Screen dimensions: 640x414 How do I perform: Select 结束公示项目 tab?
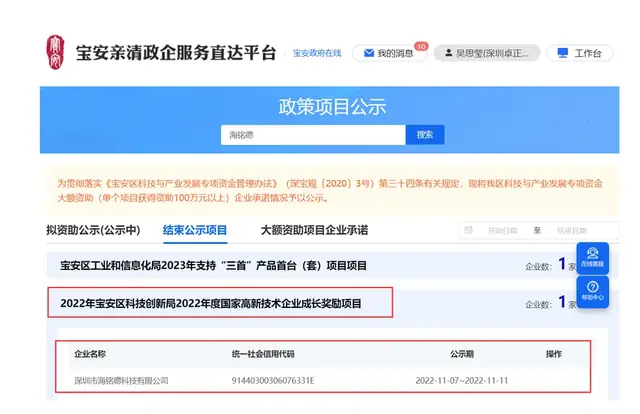(x=195, y=230)
